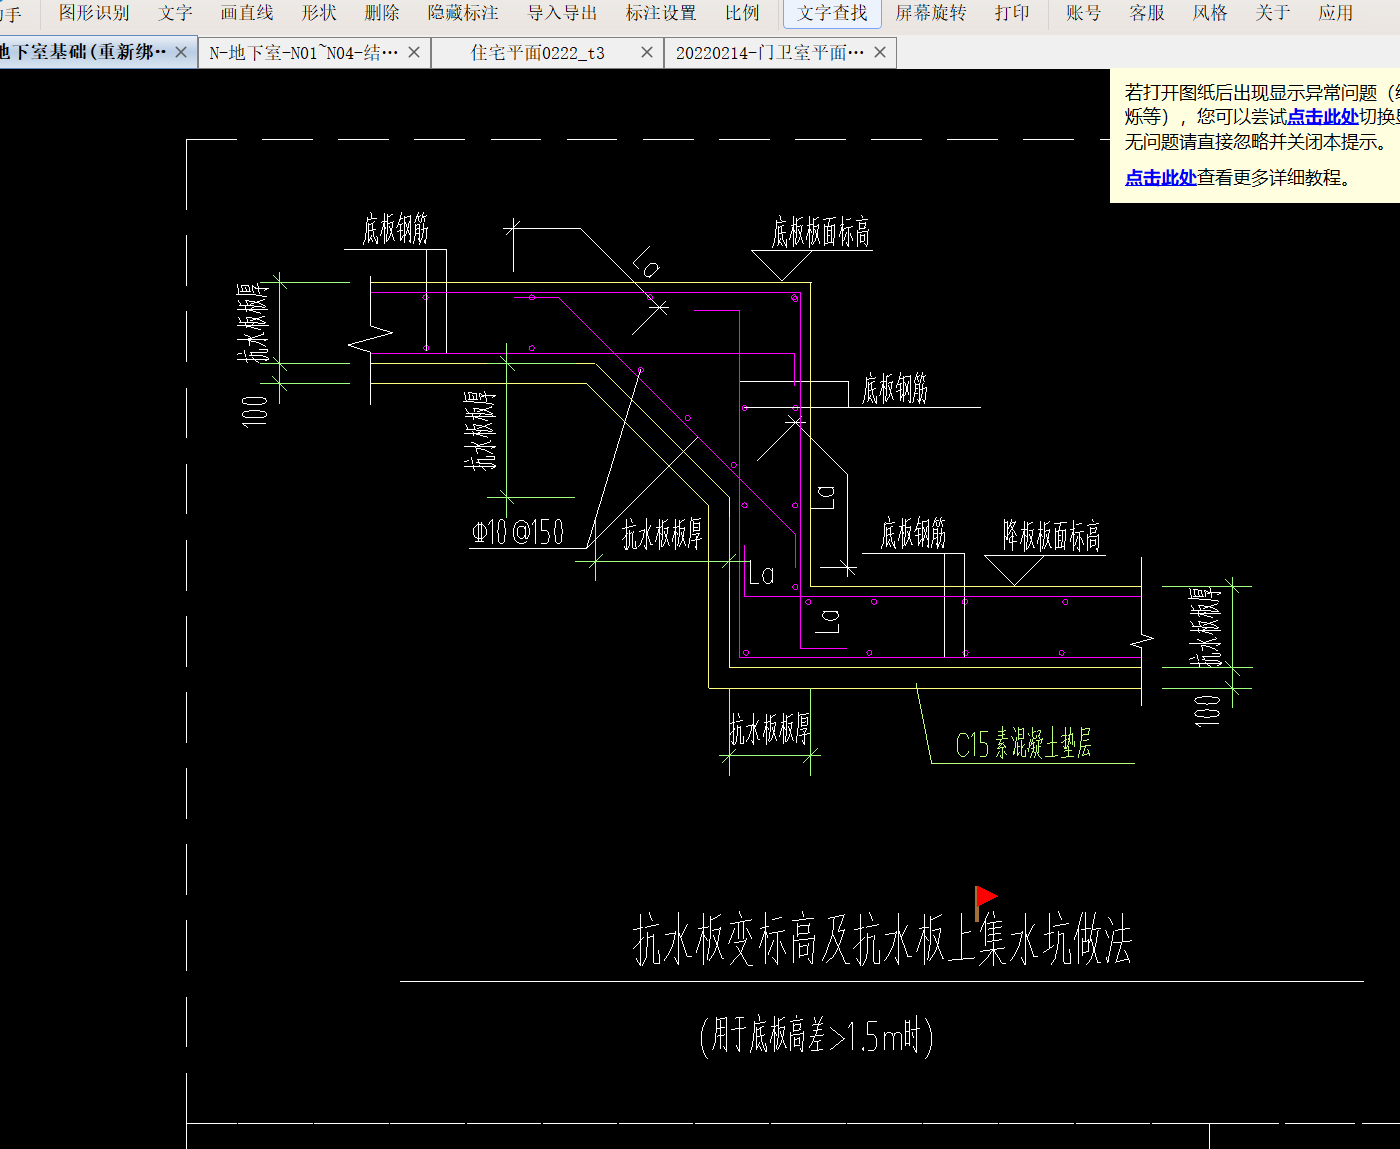
Task: Close the 住宅平面0222_t3 tab
Action: click(x=647, y=52)
